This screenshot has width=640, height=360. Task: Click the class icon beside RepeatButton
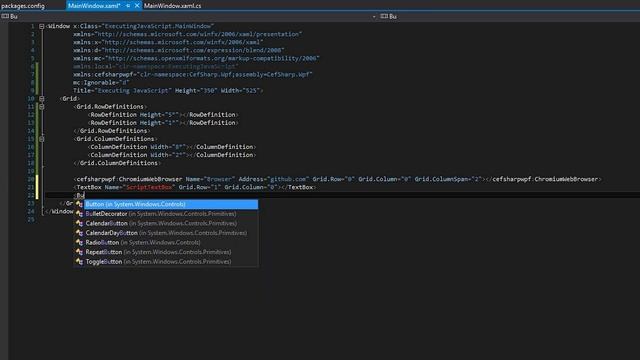coord(79,252)
